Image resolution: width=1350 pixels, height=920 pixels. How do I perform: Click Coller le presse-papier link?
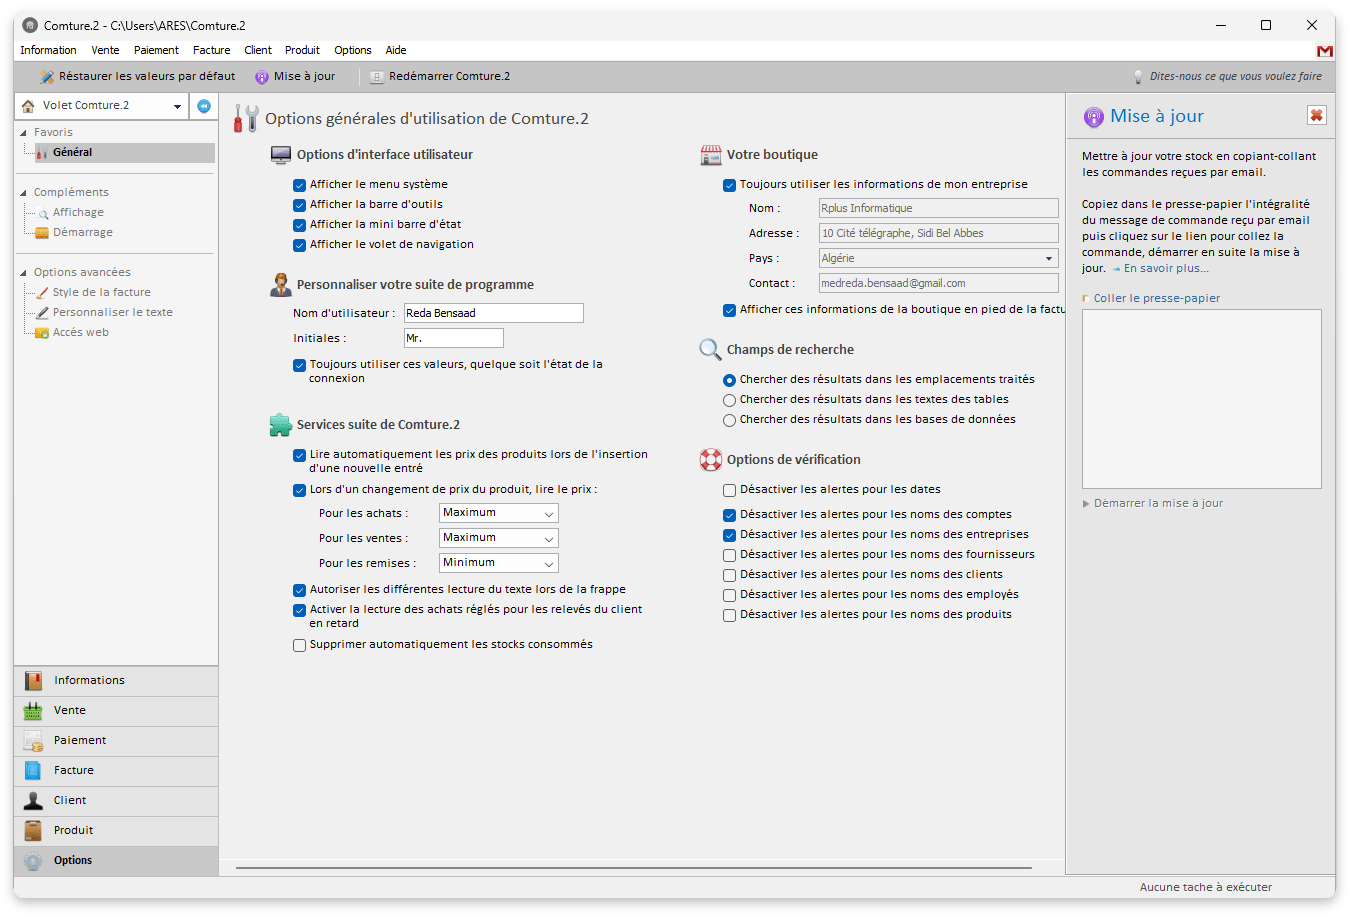(x=1156, y=298)
